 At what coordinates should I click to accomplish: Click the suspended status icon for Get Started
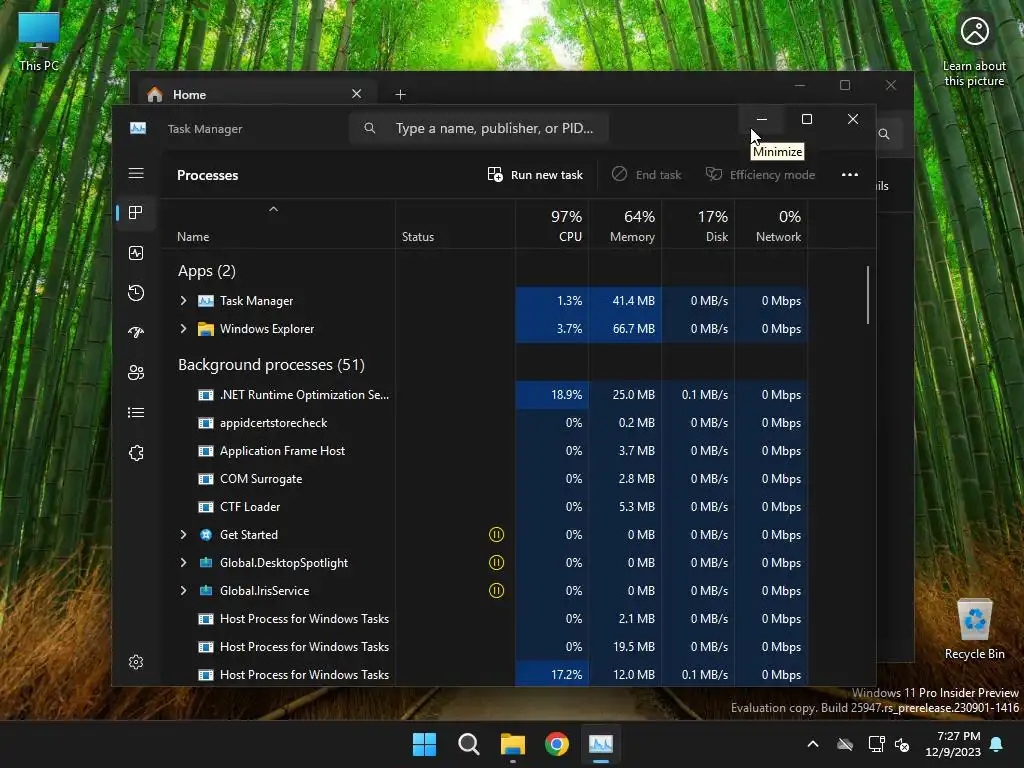[496, 534]
